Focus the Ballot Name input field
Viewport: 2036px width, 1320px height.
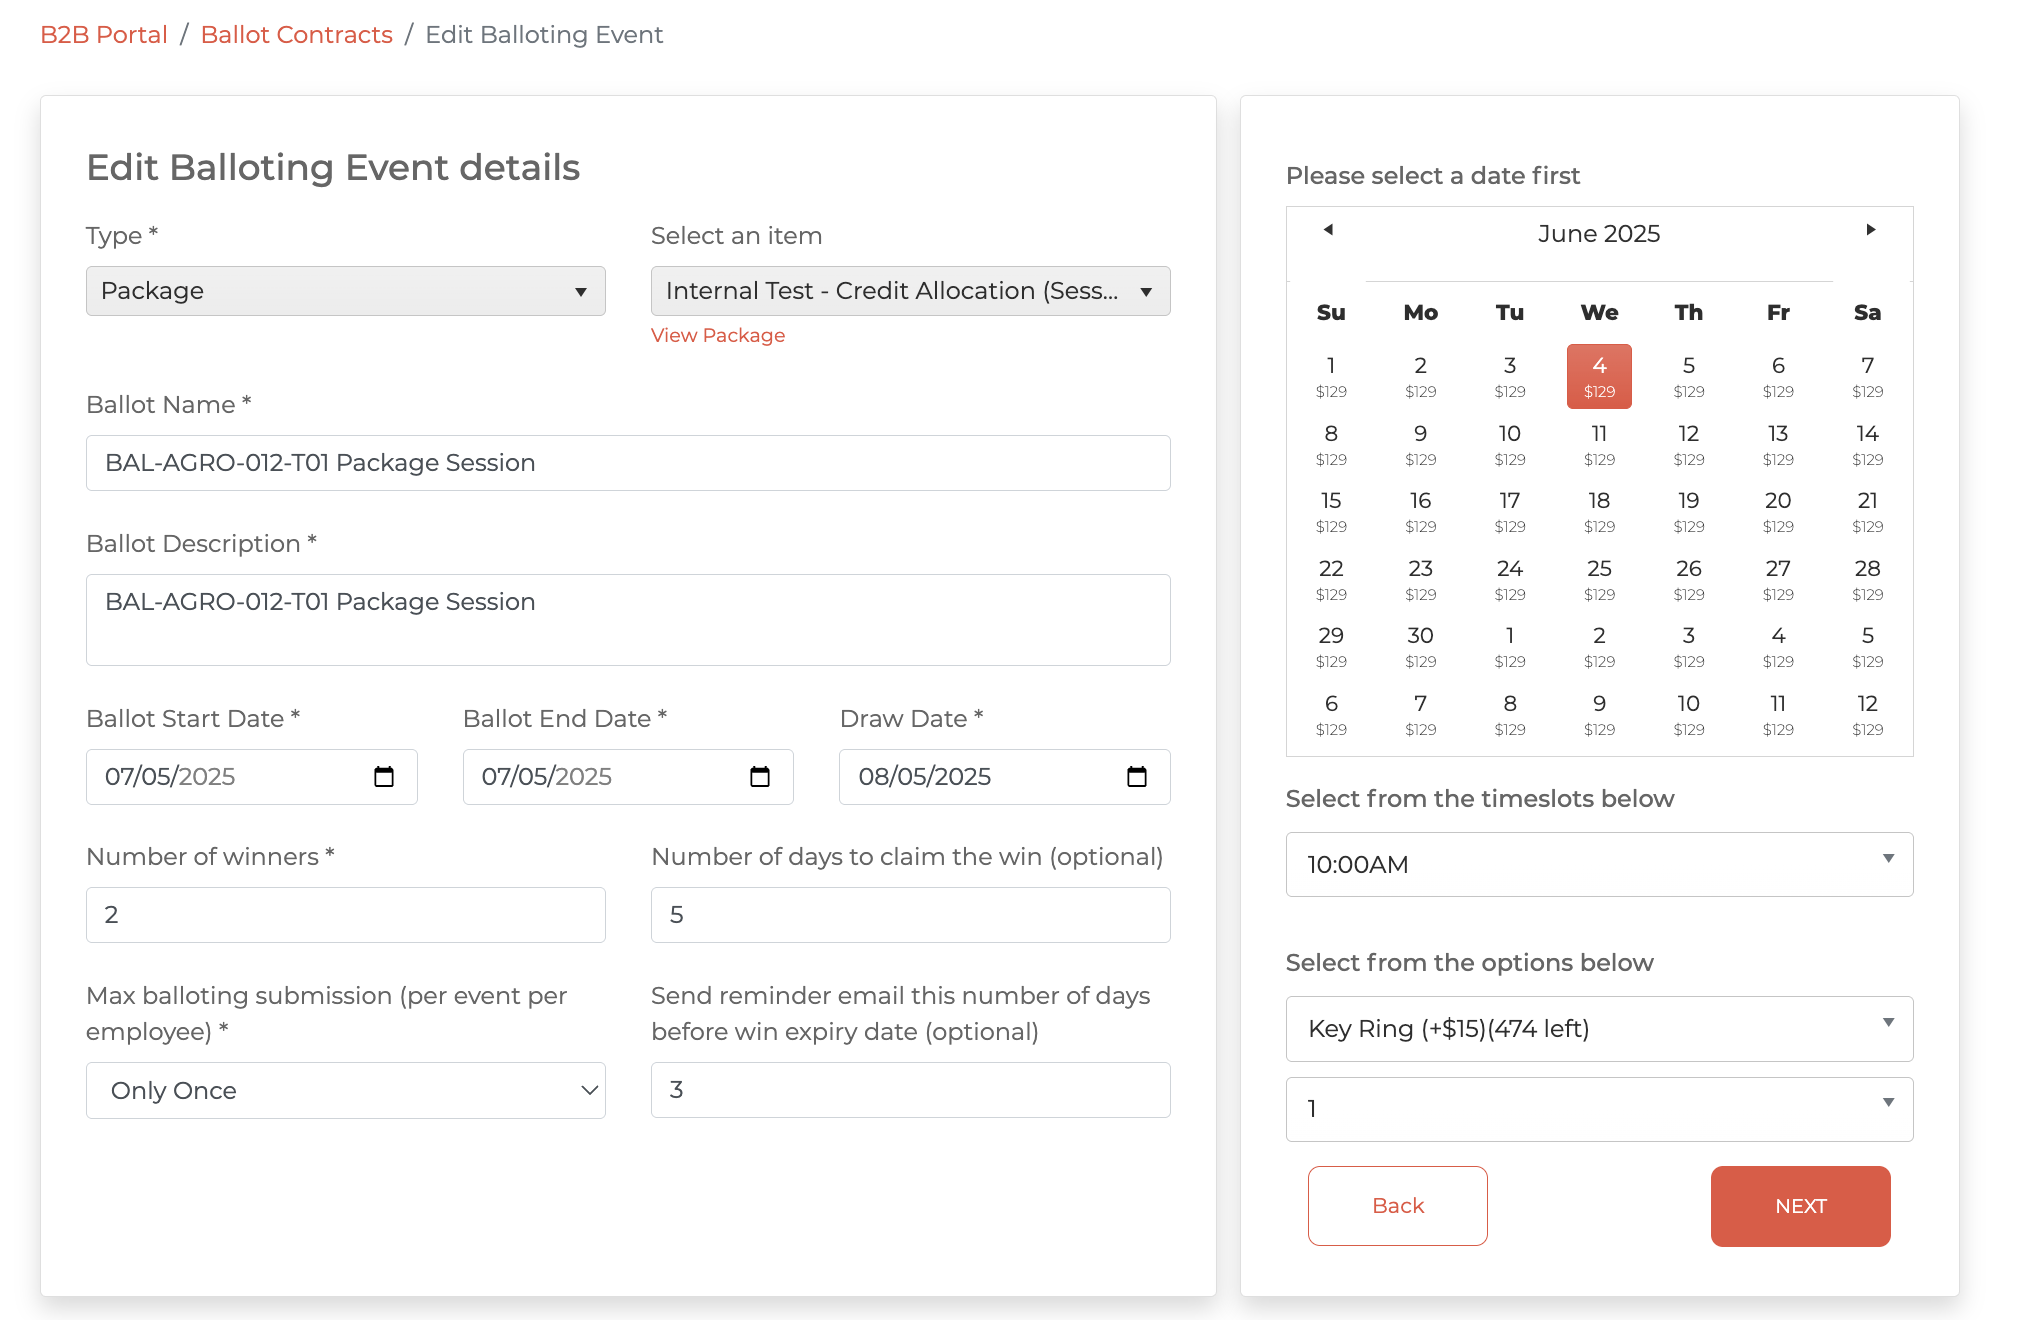click(627, 463)
